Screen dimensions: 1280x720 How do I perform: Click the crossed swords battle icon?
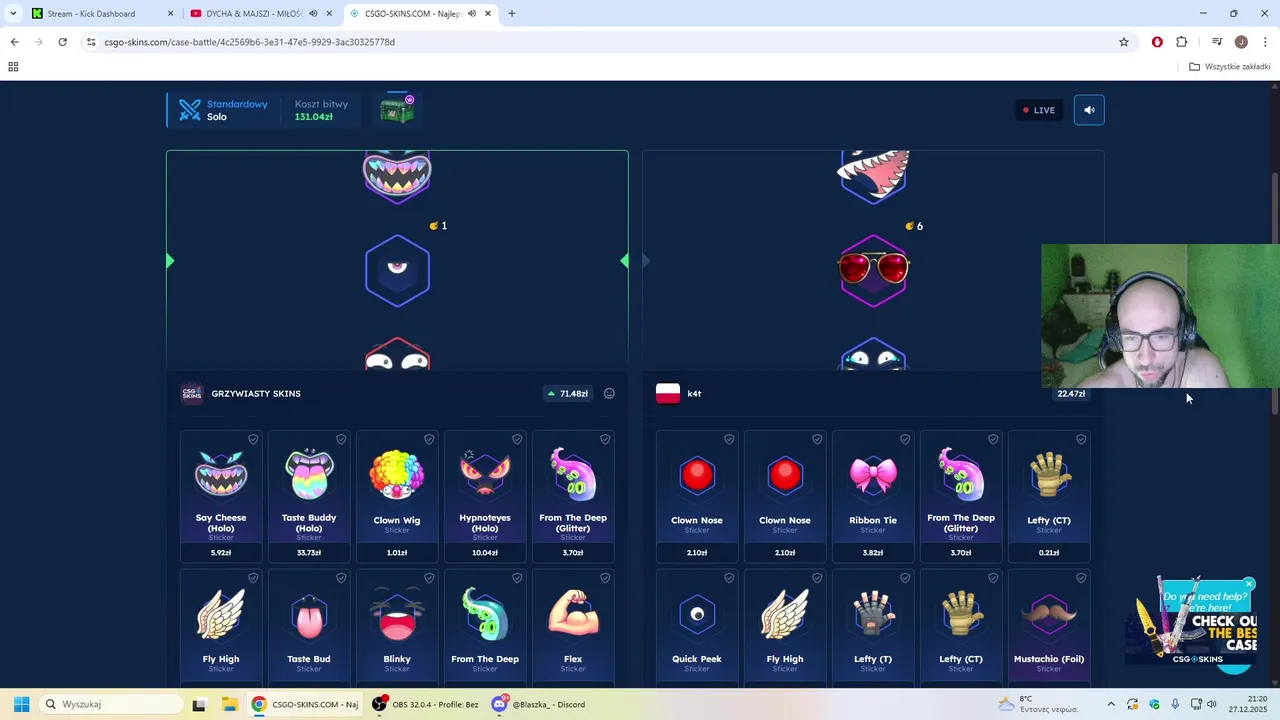[x=190, y=110]
